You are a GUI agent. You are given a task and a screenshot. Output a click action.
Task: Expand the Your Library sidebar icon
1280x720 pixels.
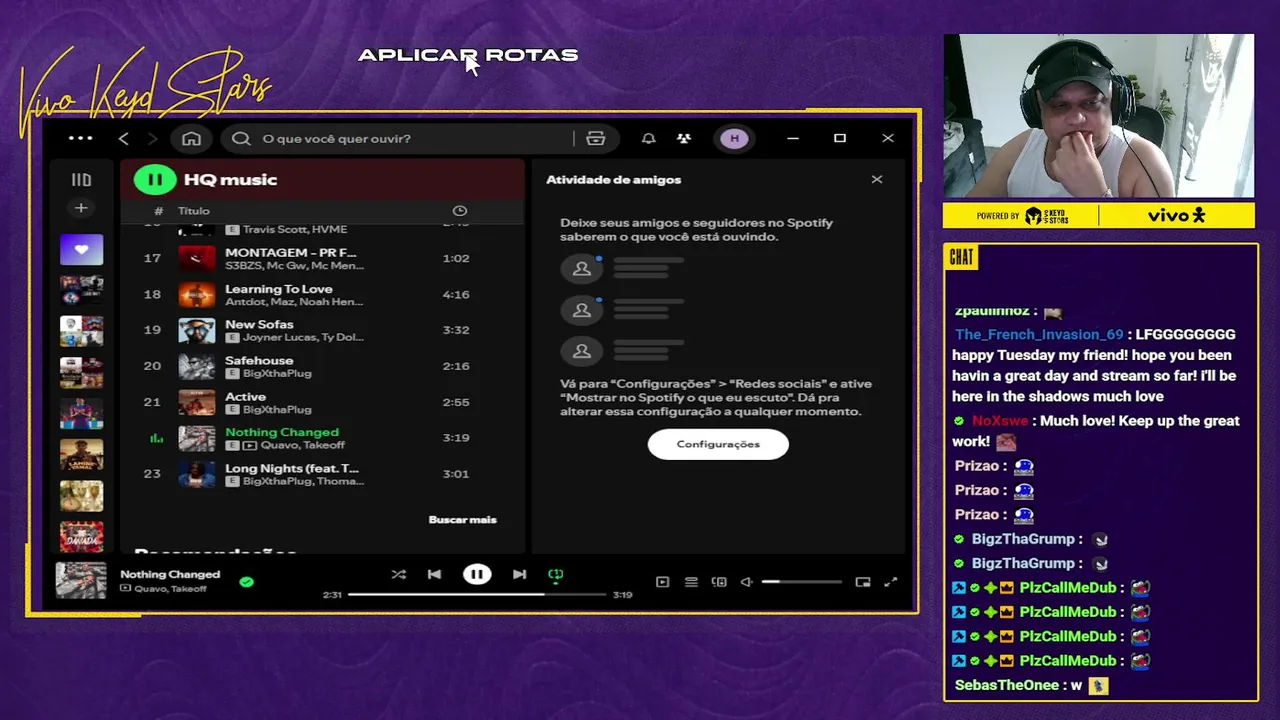click(x=81, y=180)
